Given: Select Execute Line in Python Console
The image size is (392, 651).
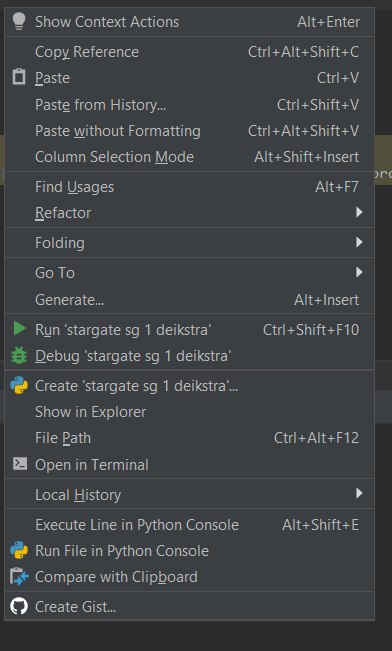Looking at the screenshot, I should 189,525.
